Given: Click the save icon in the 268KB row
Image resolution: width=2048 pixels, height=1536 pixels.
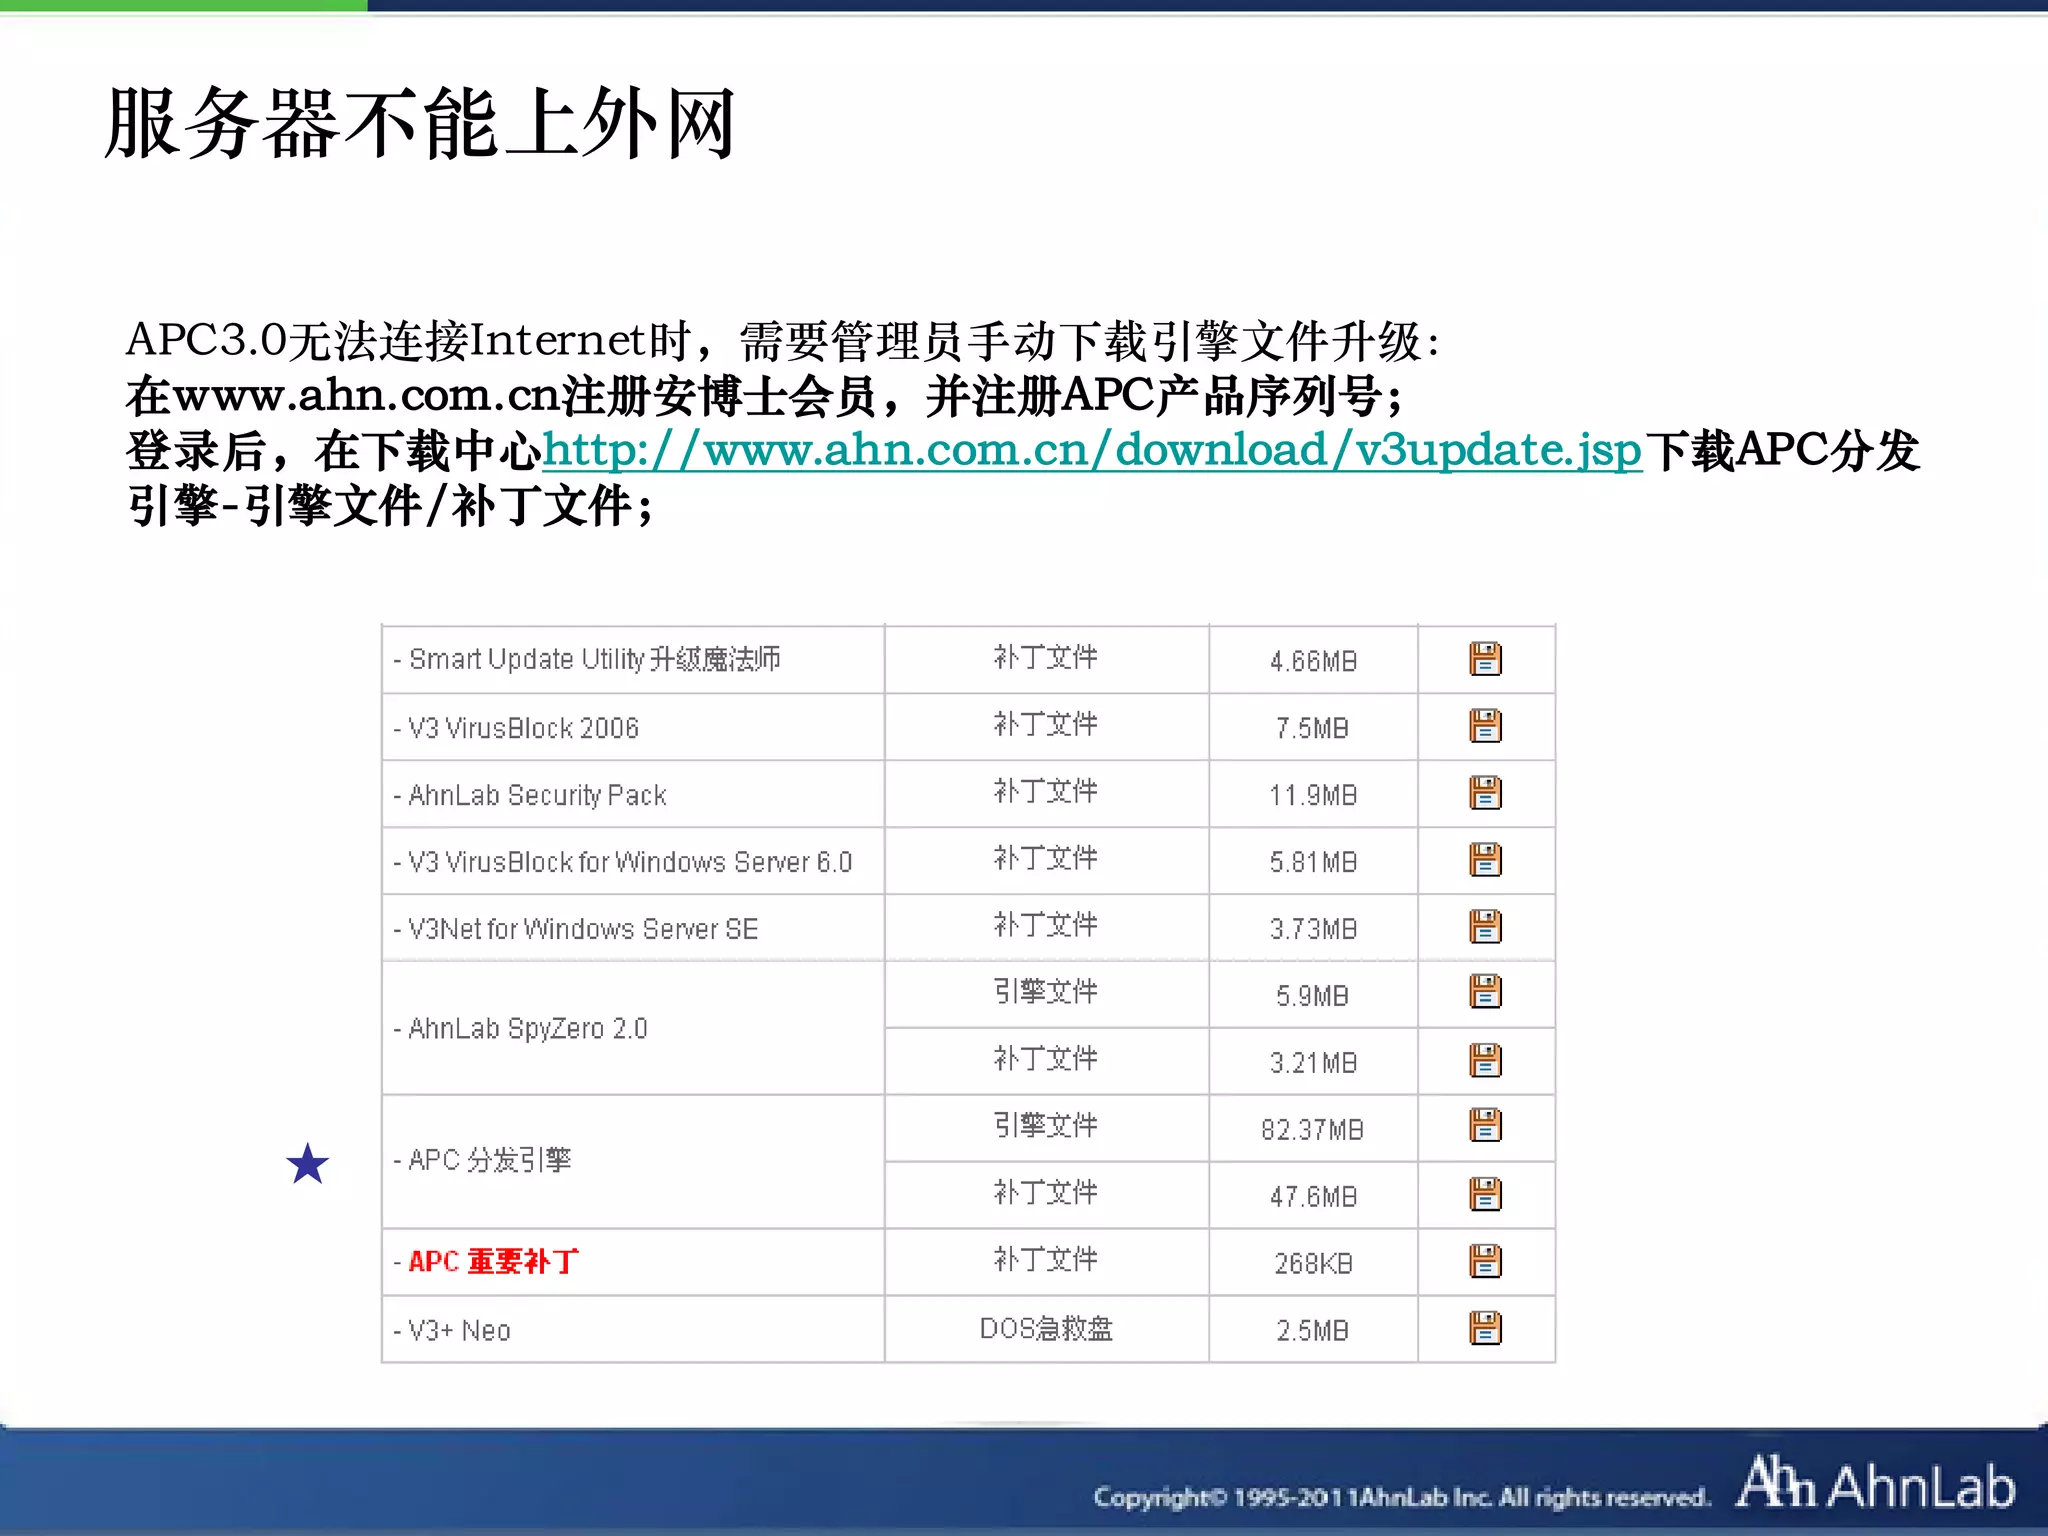Looking at the screenshot, I should click(x=1485, y=1261).
